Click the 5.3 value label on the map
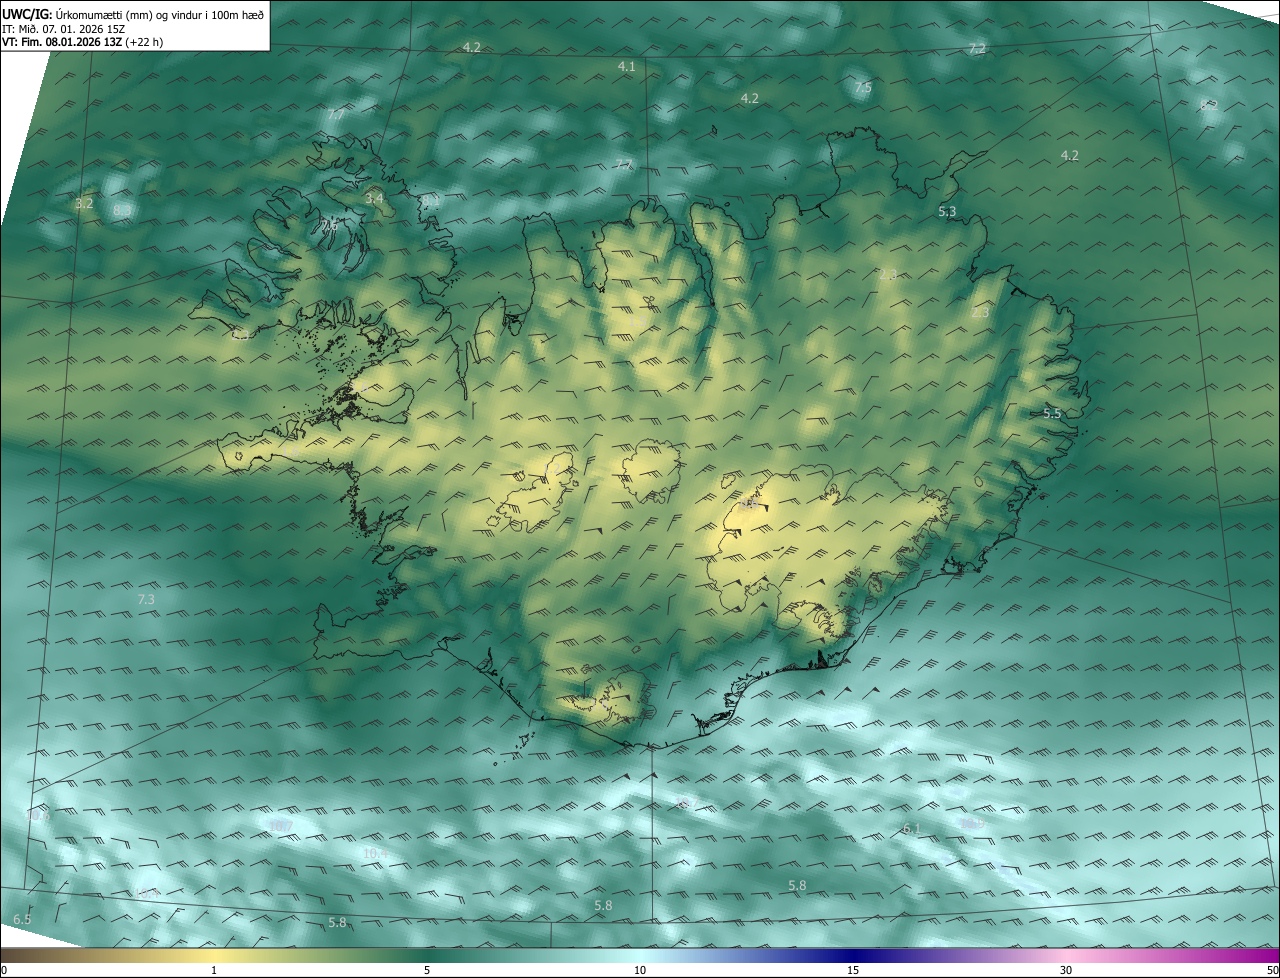 pos(947,212)
